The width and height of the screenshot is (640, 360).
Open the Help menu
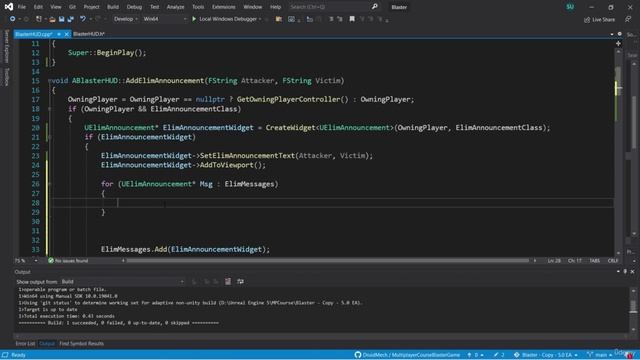click(276, 7)
